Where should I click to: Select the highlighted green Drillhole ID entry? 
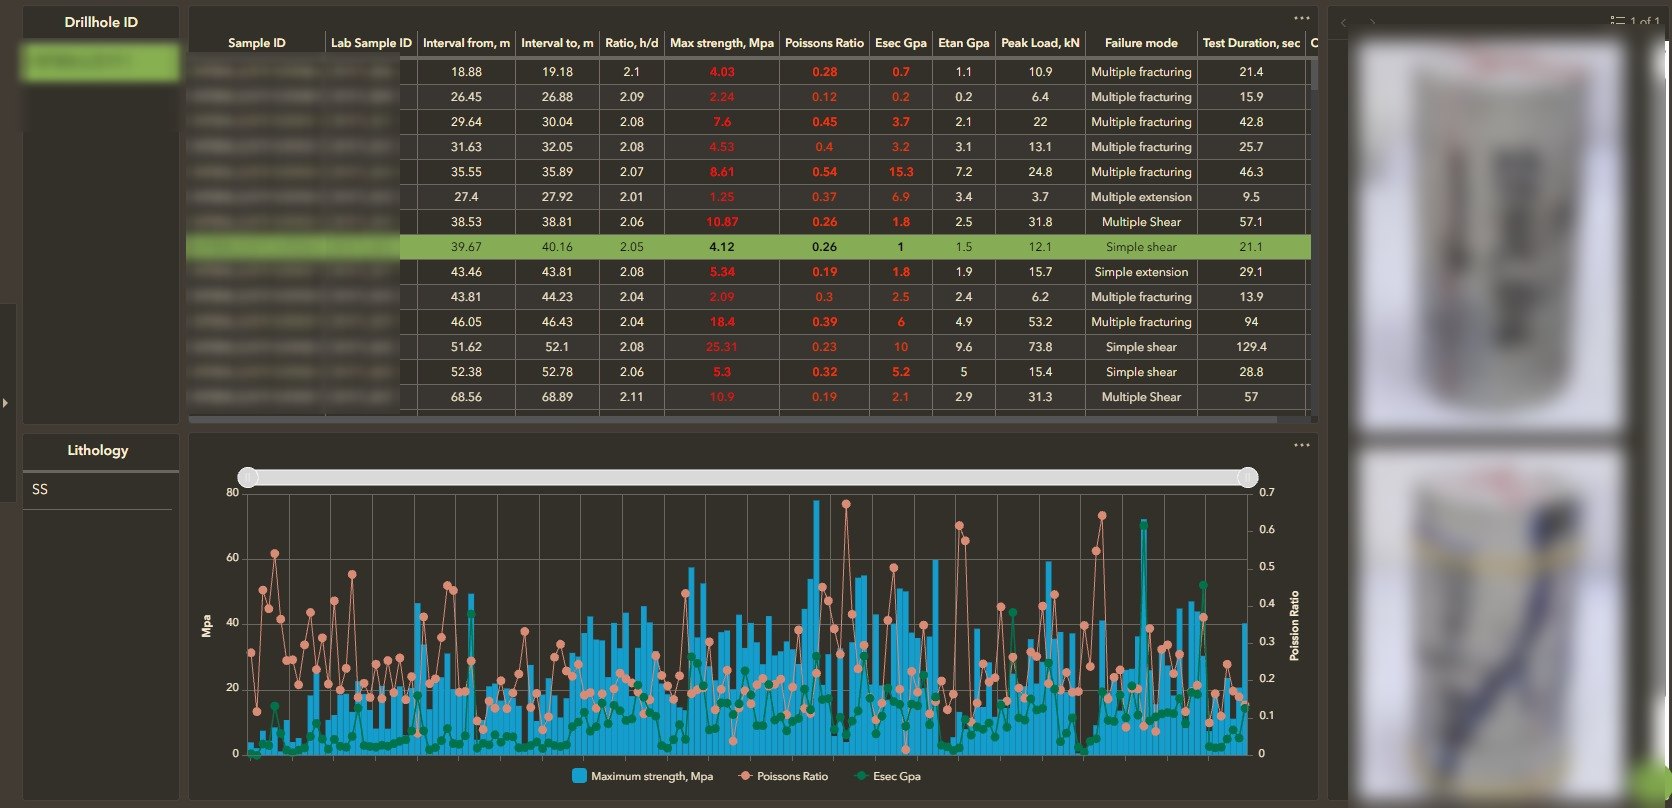coord(100,61)
